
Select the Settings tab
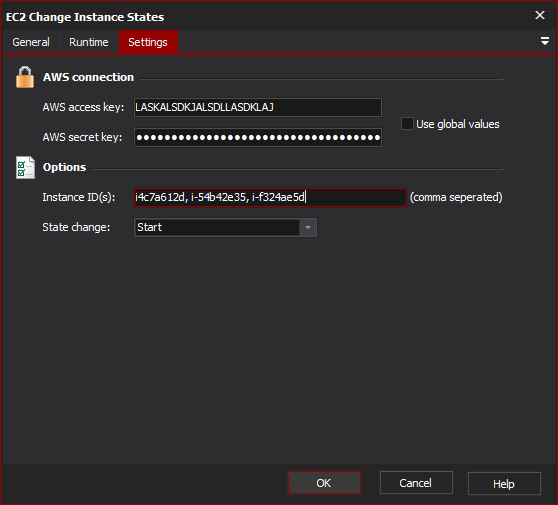tap(148, 42)
